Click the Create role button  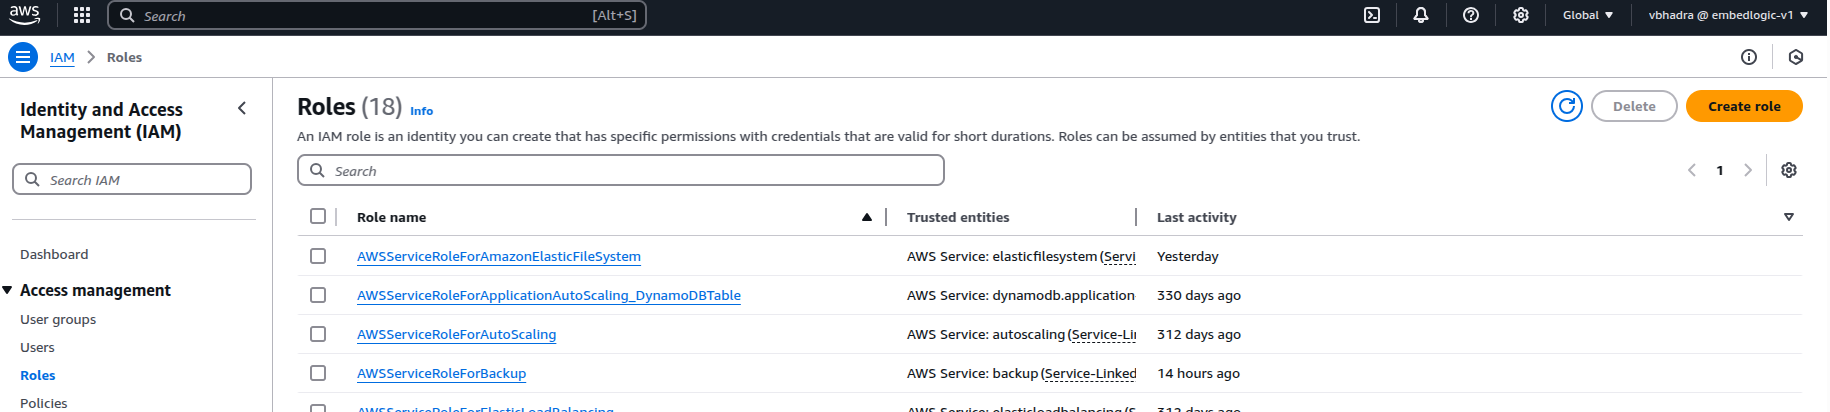[1743, 106]
